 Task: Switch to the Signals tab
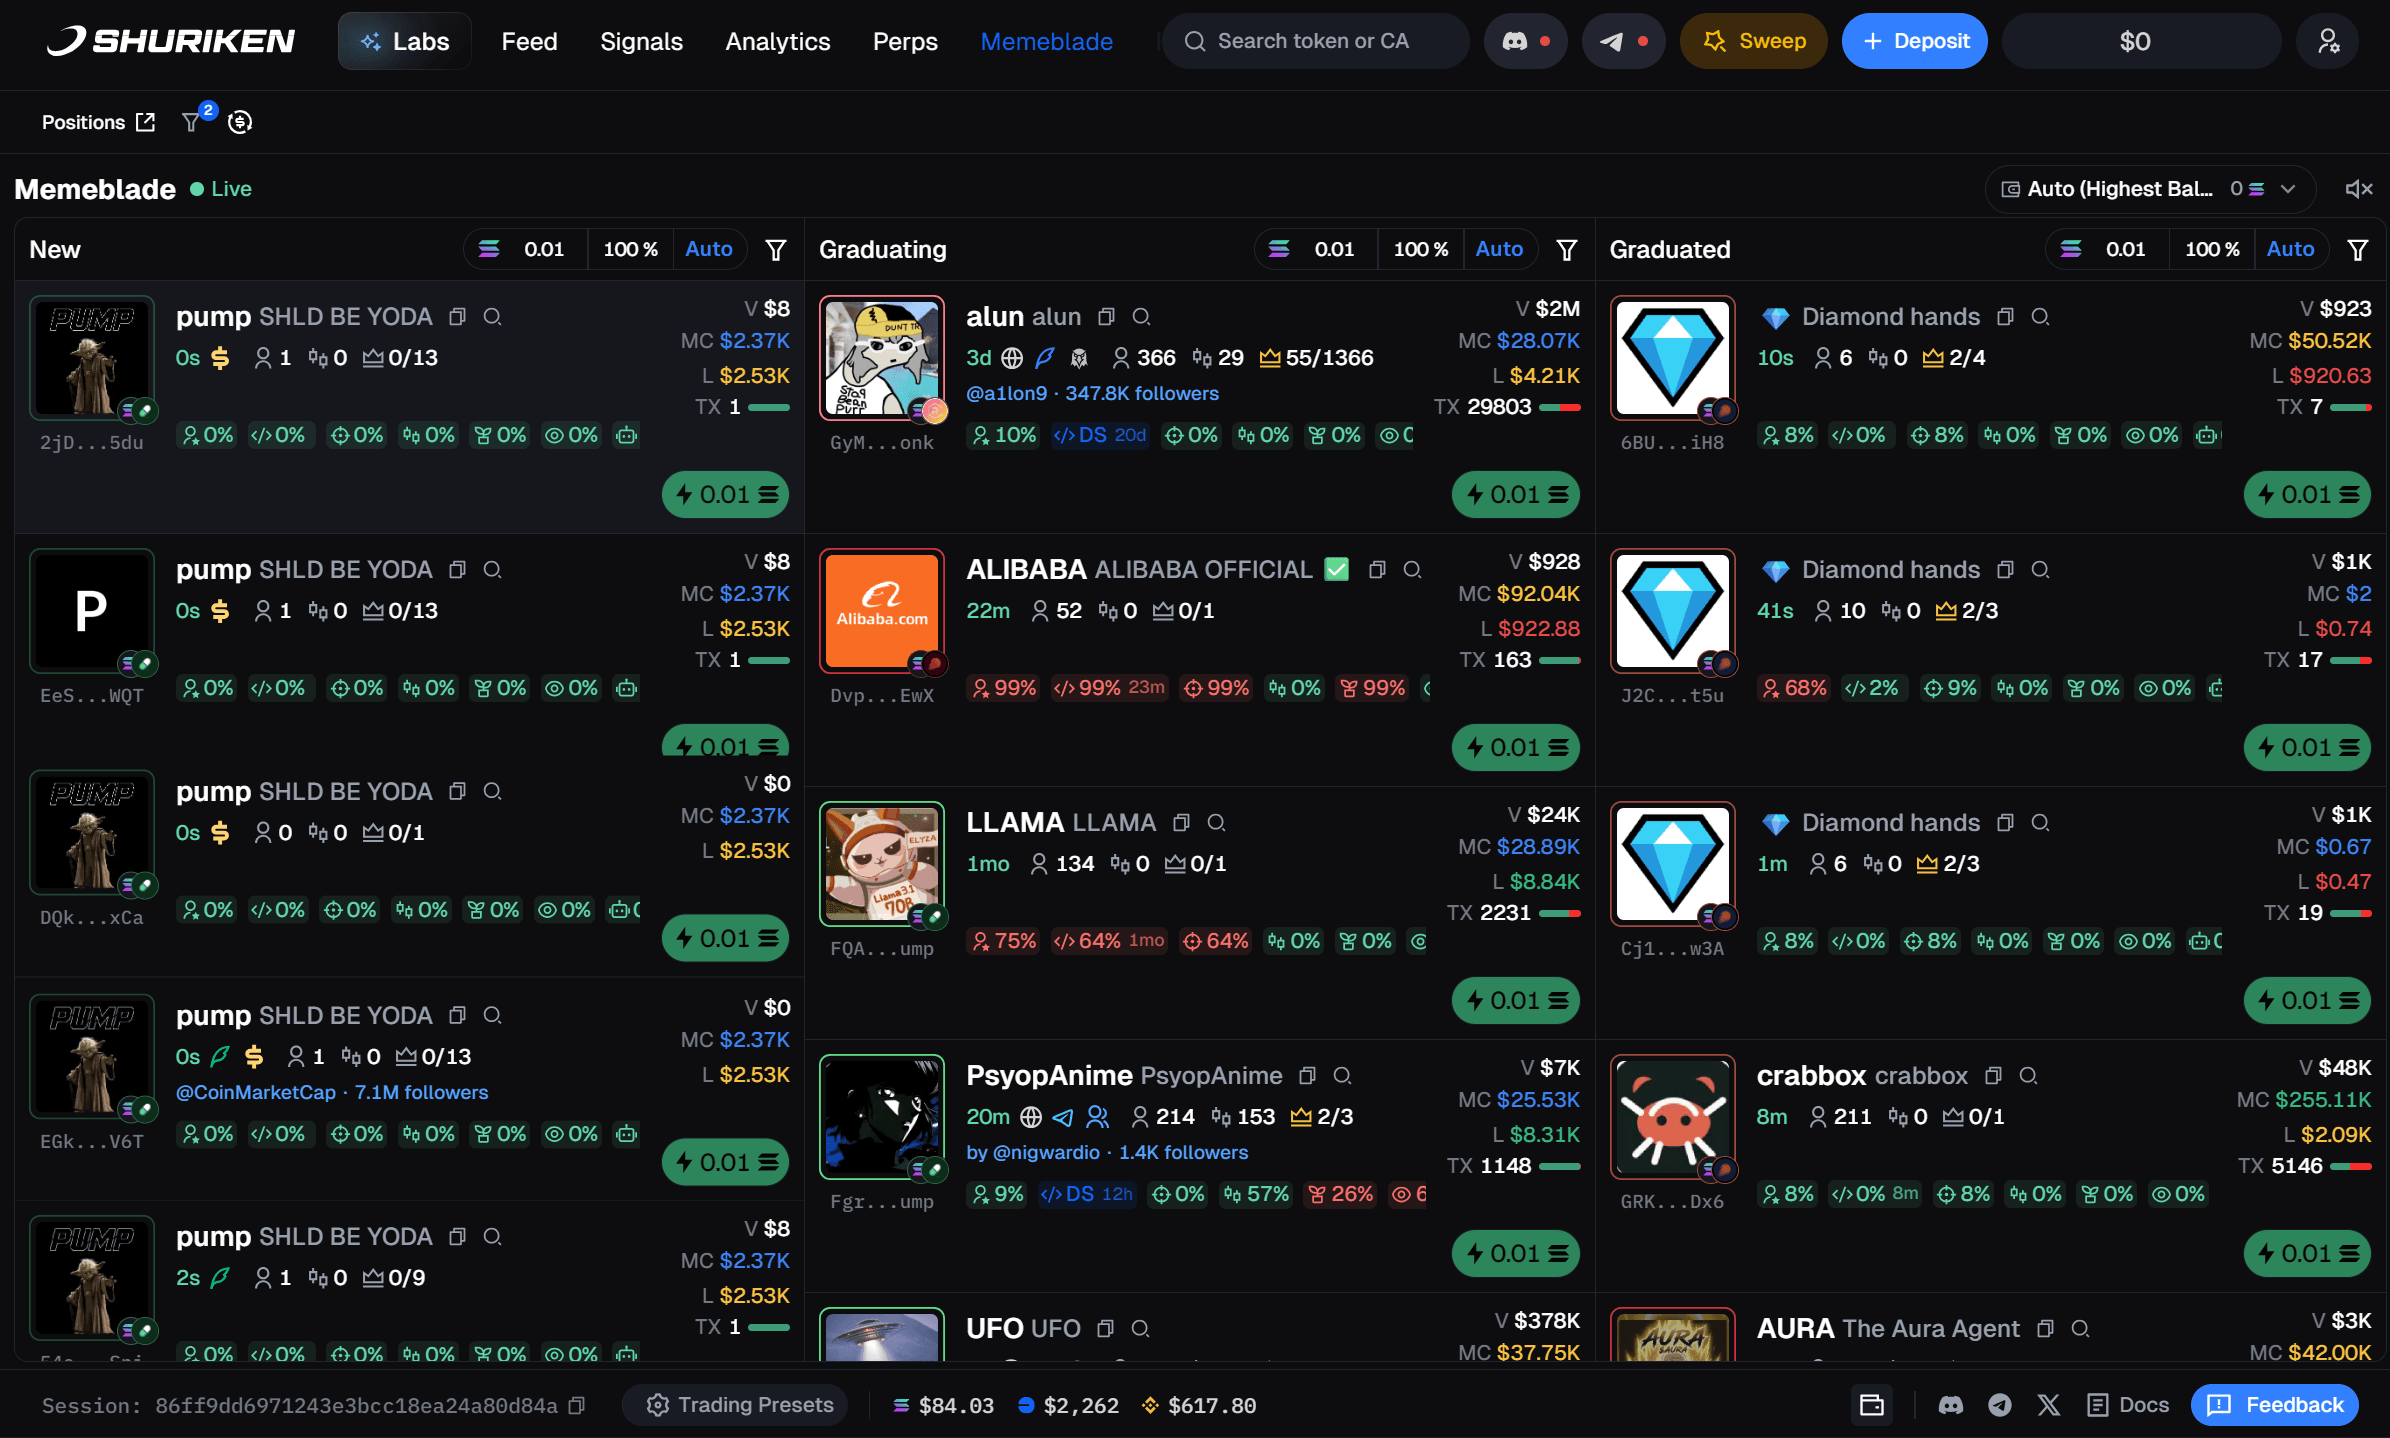point(641,41)
